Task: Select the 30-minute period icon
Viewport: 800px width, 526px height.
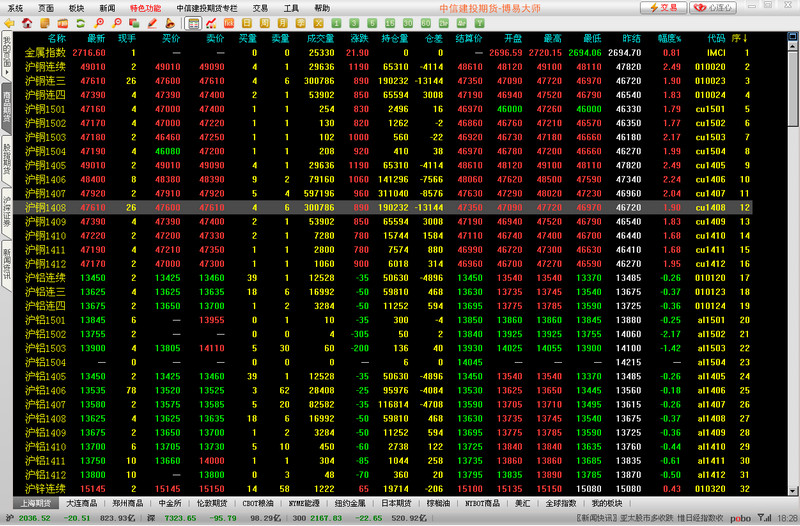Action: click(407, 21)
